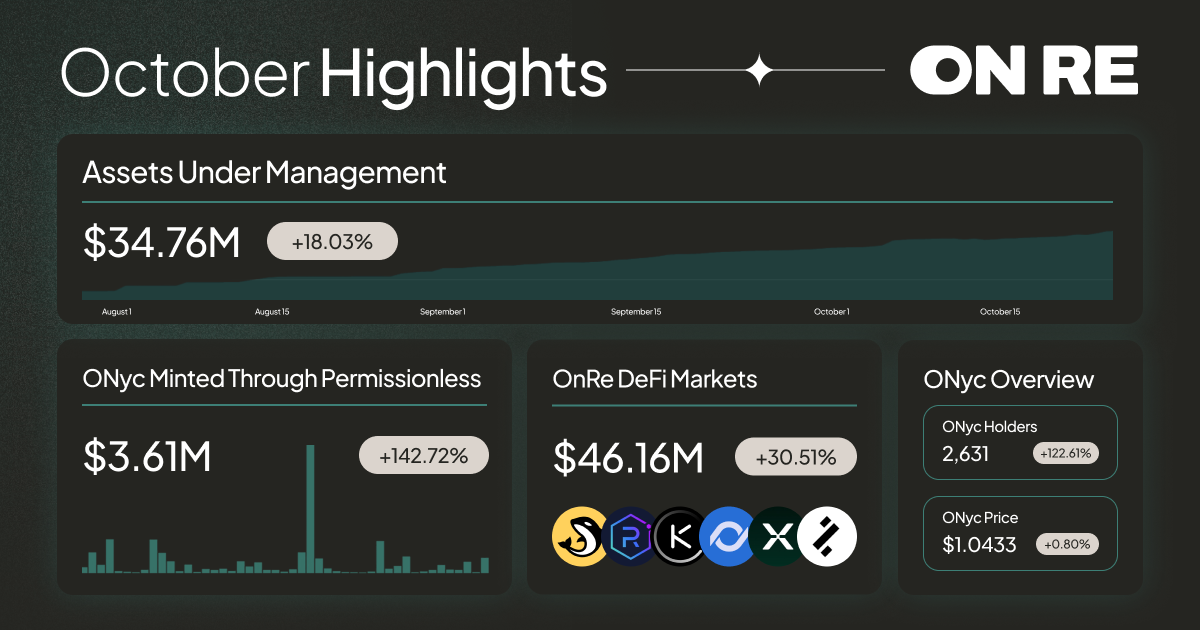Click the August 1 axis label

point(116,313)
